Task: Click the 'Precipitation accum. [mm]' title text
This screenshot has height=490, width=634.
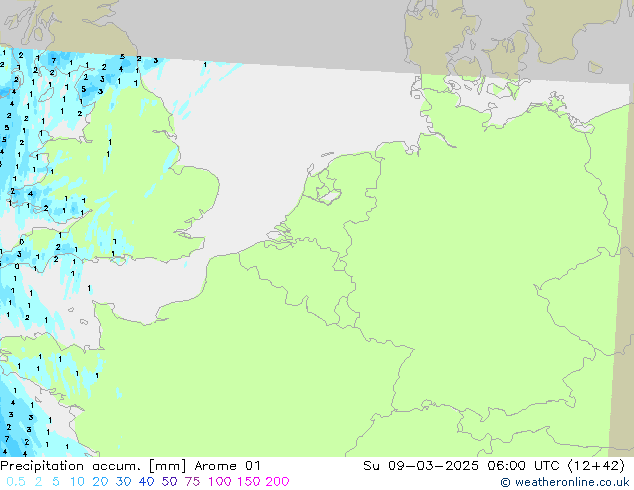Action: 93,466
